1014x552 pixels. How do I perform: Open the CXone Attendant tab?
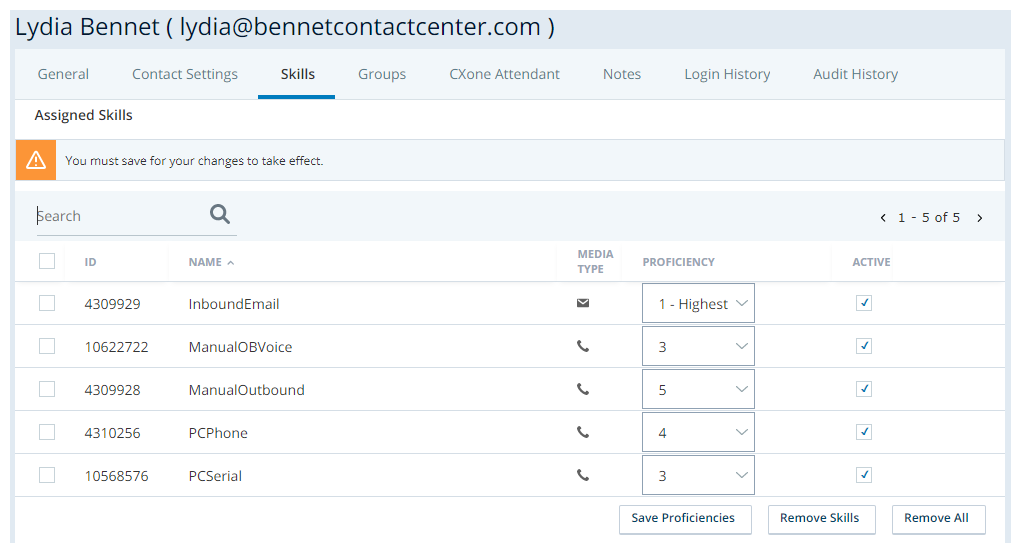click(504, 74)
